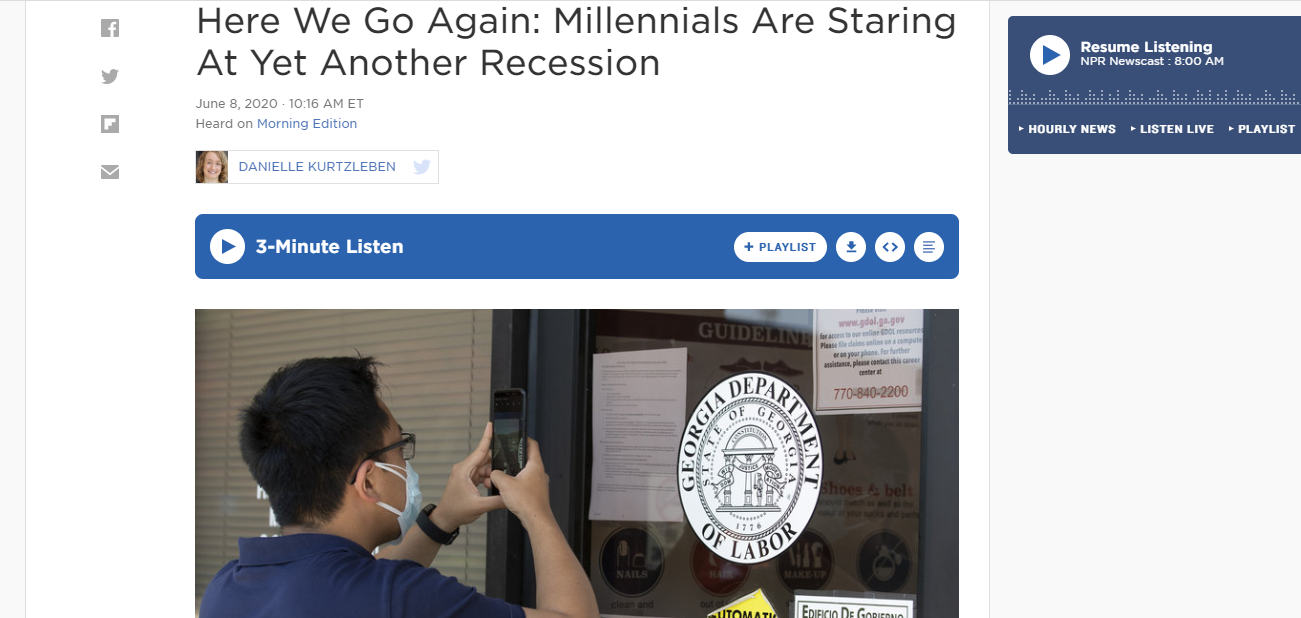Email this article with envelope icon

tap(110, 172)
